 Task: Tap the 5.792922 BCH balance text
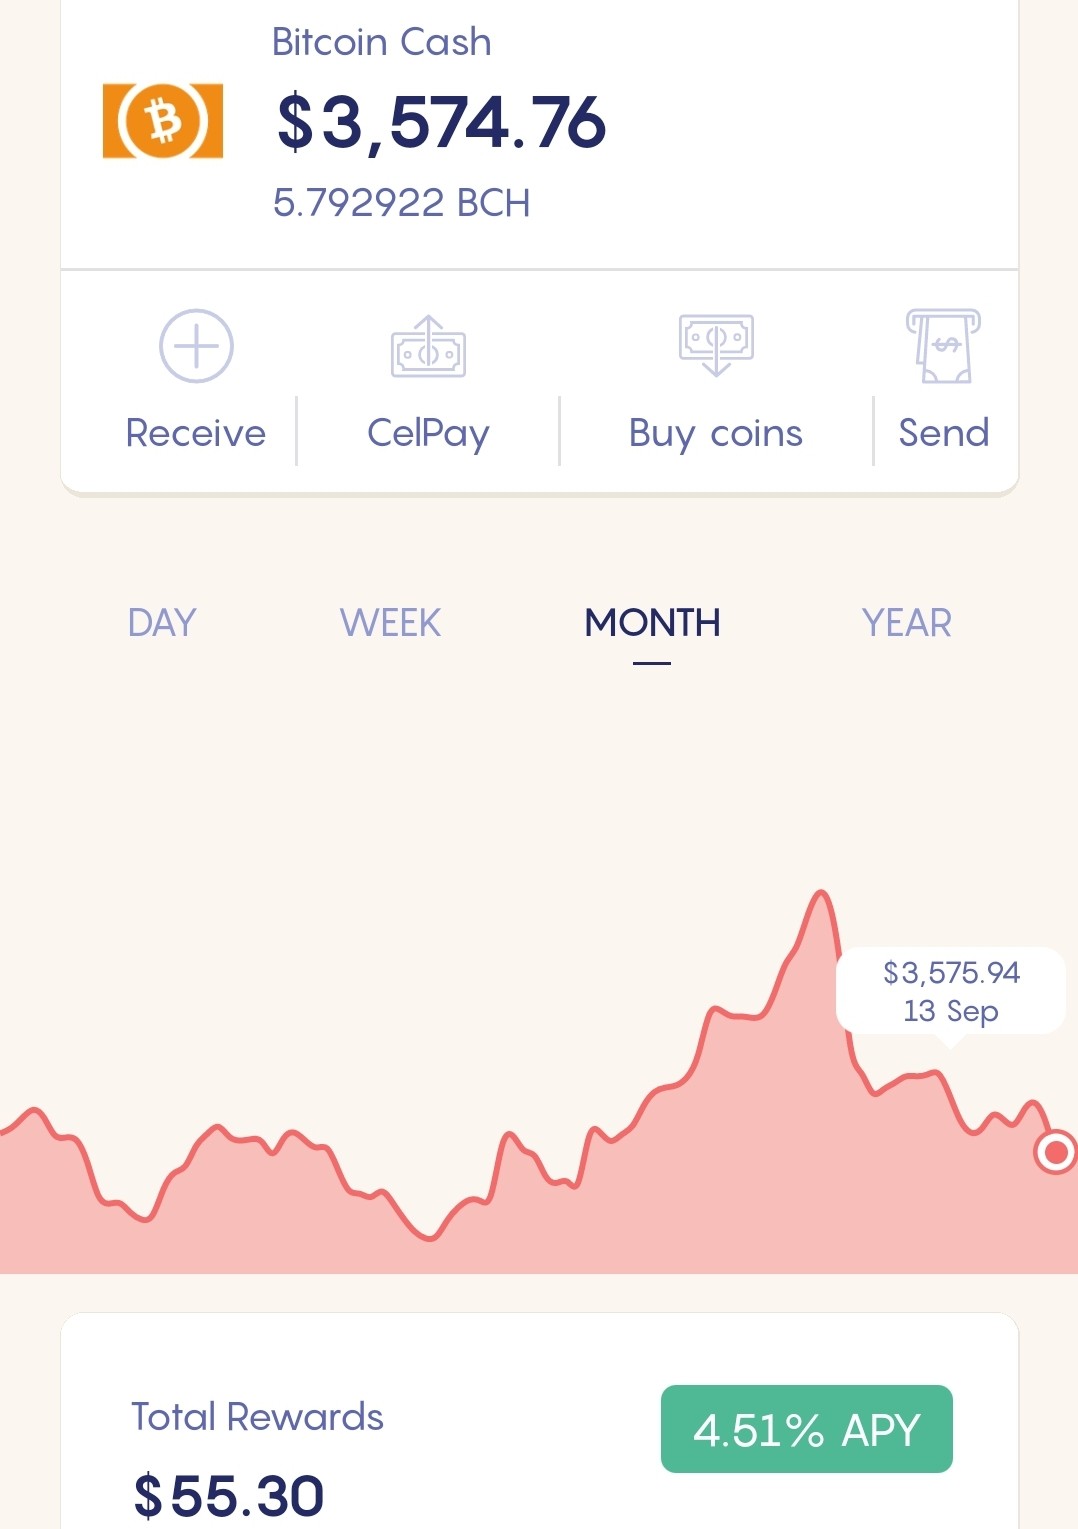401,203
